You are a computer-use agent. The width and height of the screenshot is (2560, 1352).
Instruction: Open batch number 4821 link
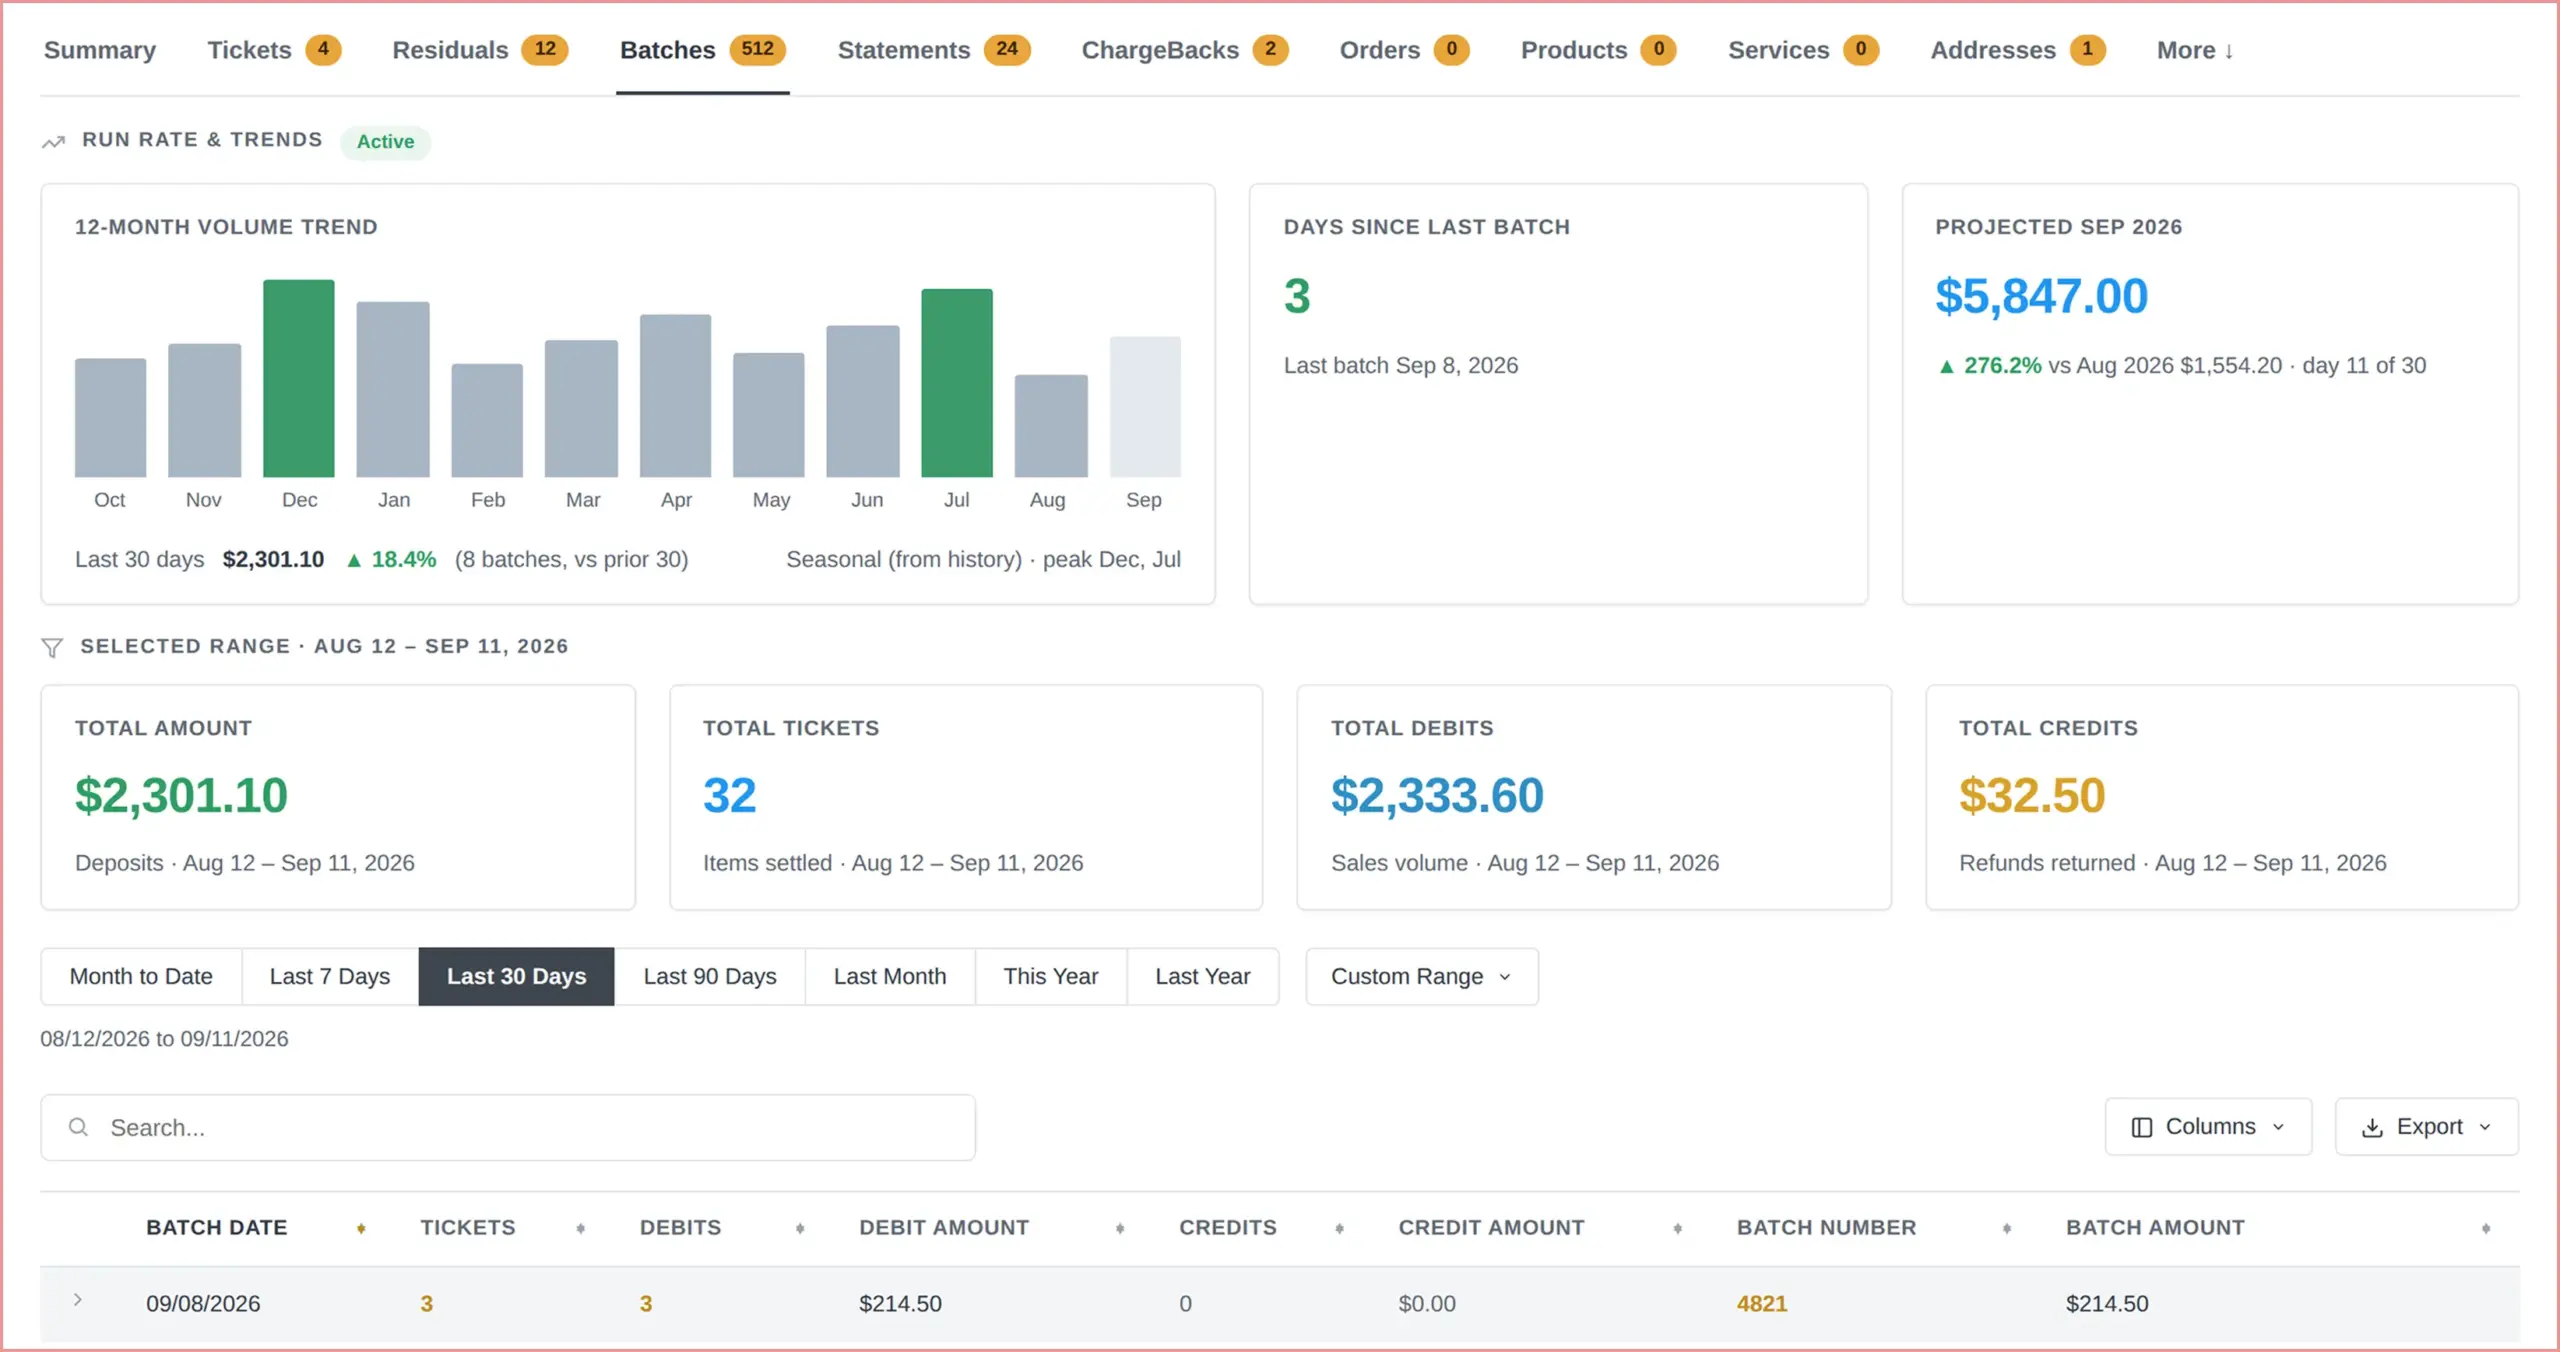(x=1761, y=1303)
